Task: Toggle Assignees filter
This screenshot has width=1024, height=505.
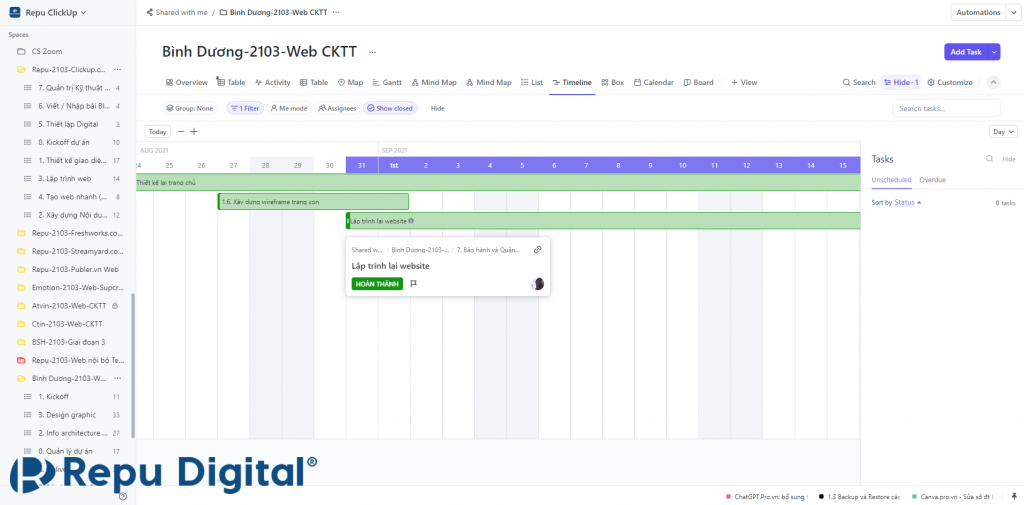Action: (x=337, y=108)
